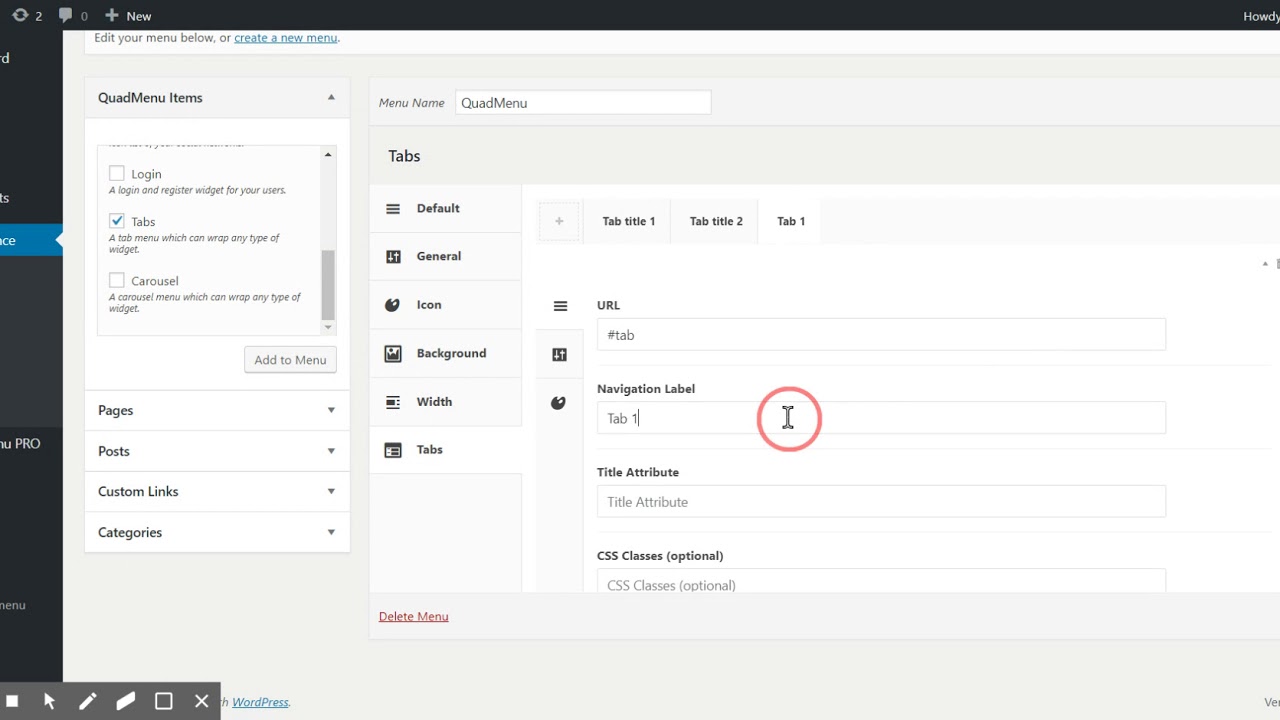This screenshot has width=1280, height=720.
Task: Open the tab item palette icon
Action: [x=558, y=403]
